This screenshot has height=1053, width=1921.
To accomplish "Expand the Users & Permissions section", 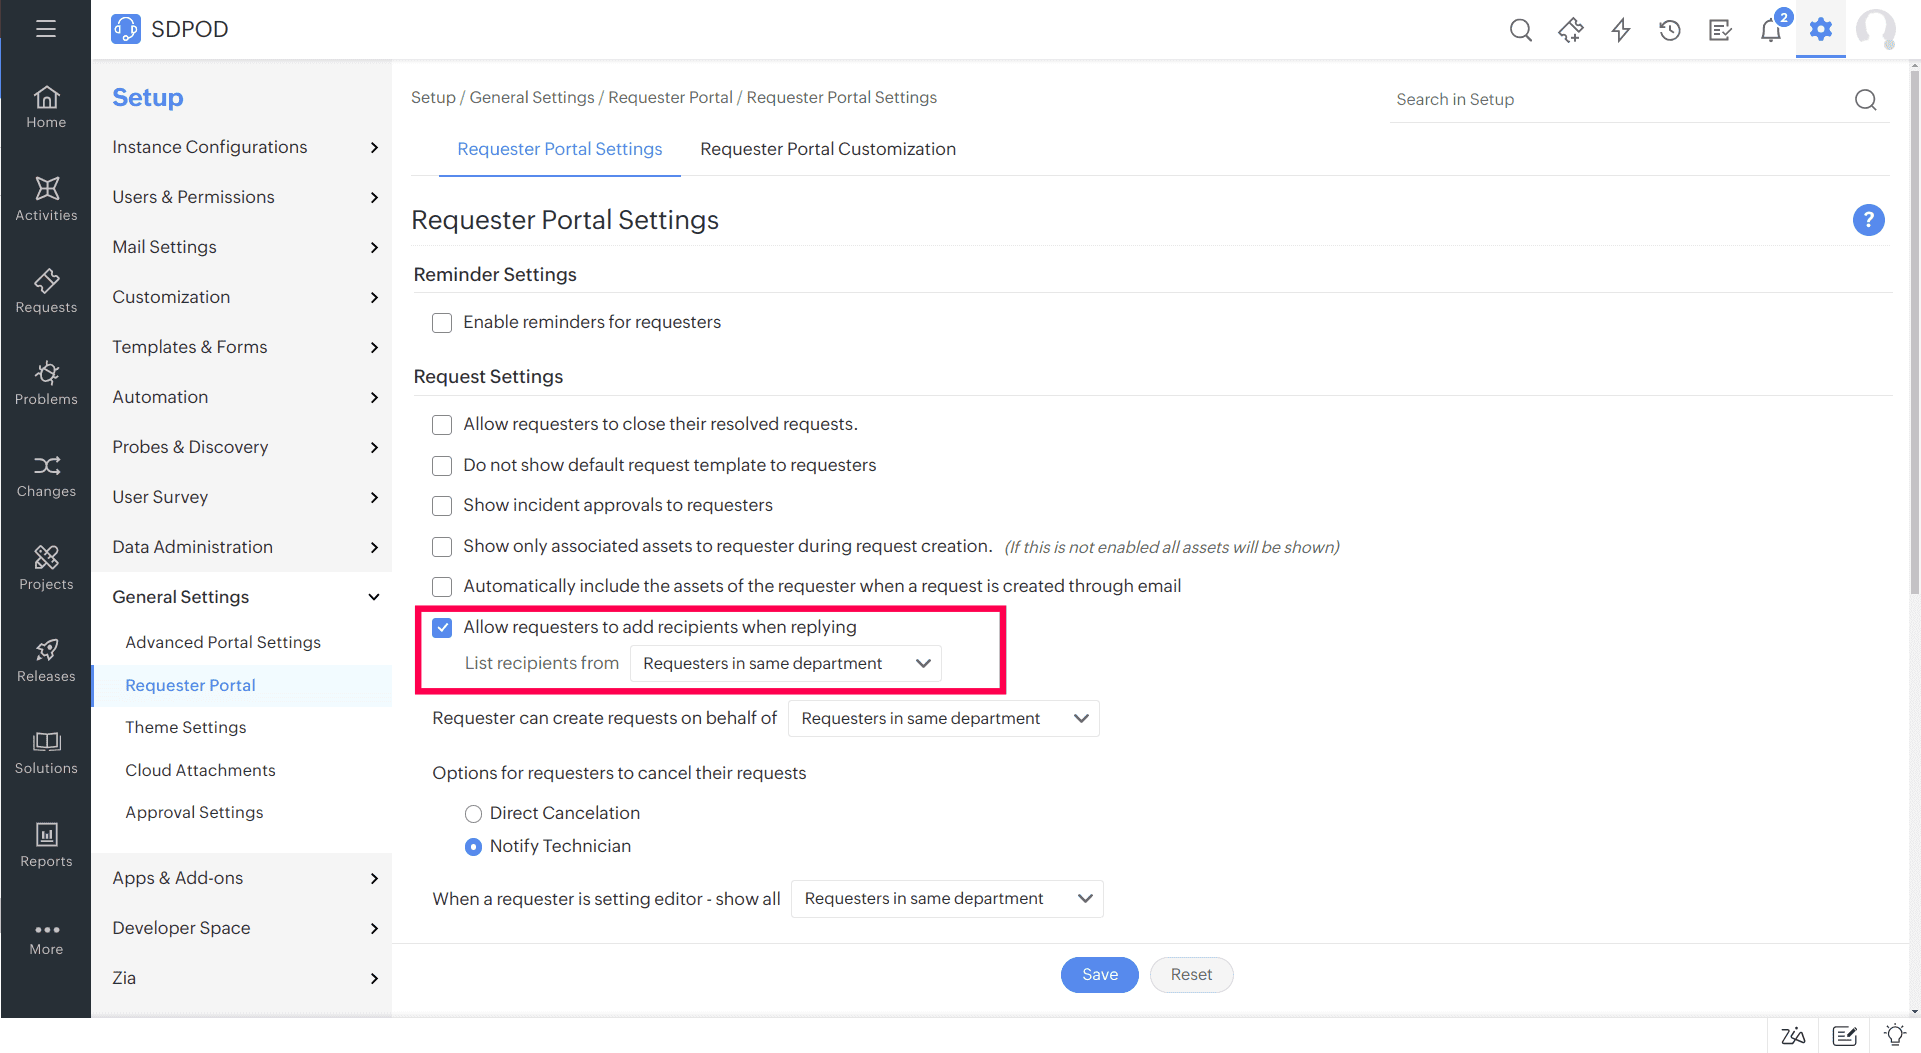I will click(x=245, y=197).
